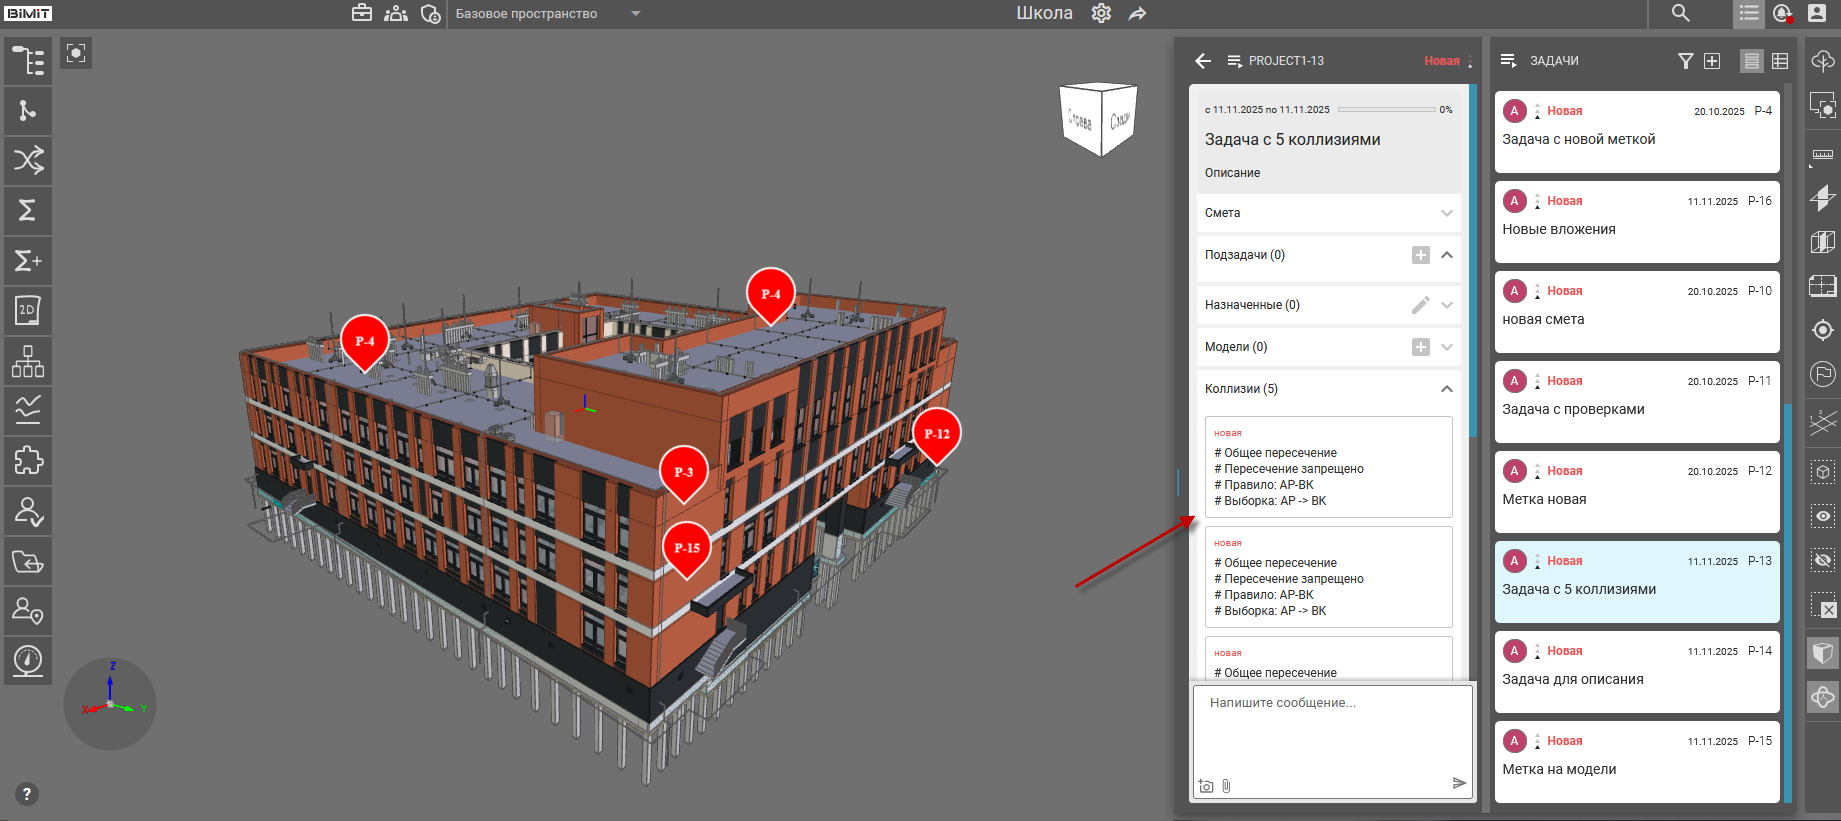Viewport: 1841px width, 821px height.
Task: Select the sigma summation tool
Action: click(x=28, y=210)
